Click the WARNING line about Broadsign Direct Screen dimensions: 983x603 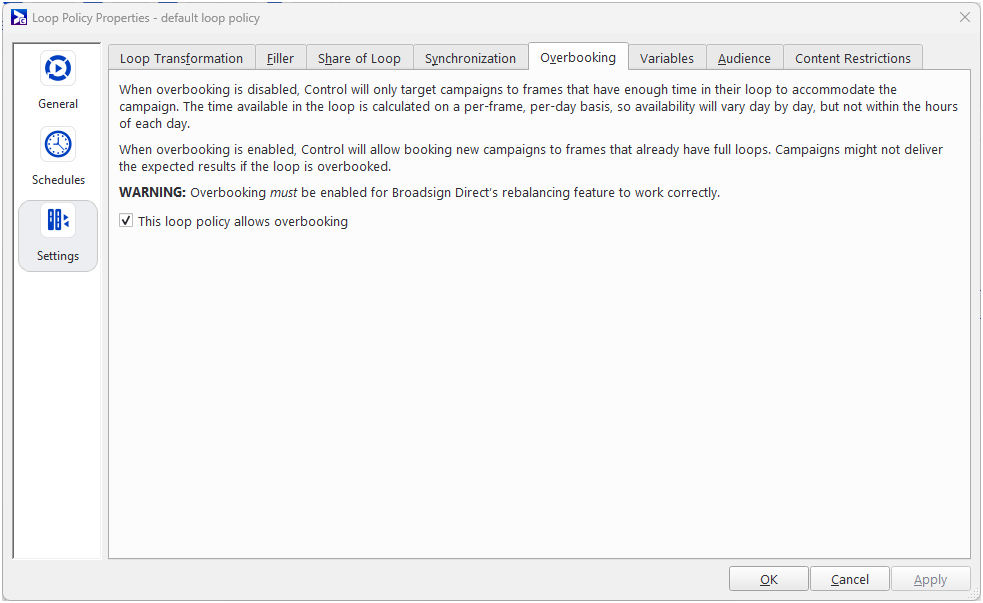pyautogui.click(x=419, y=192)
